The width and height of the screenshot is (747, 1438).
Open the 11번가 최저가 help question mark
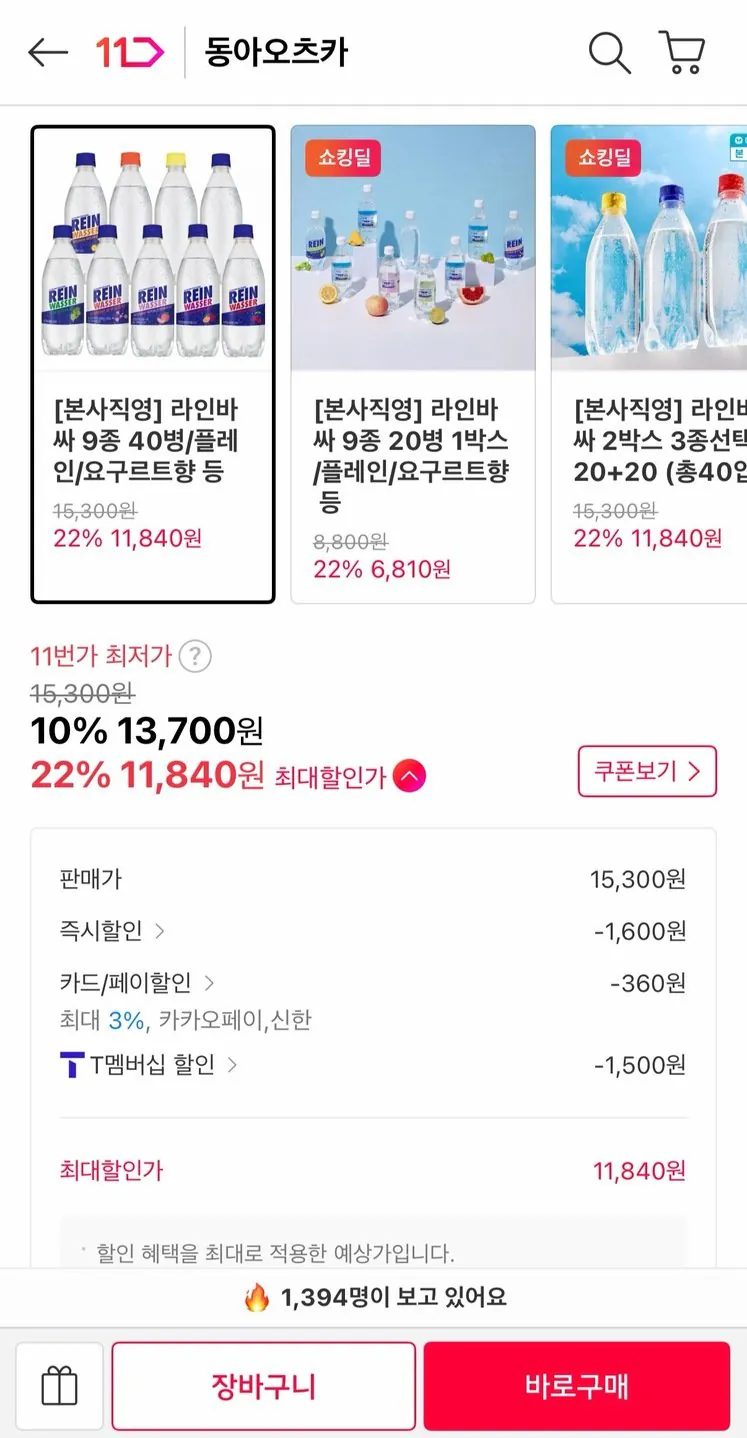click(196, 656)
